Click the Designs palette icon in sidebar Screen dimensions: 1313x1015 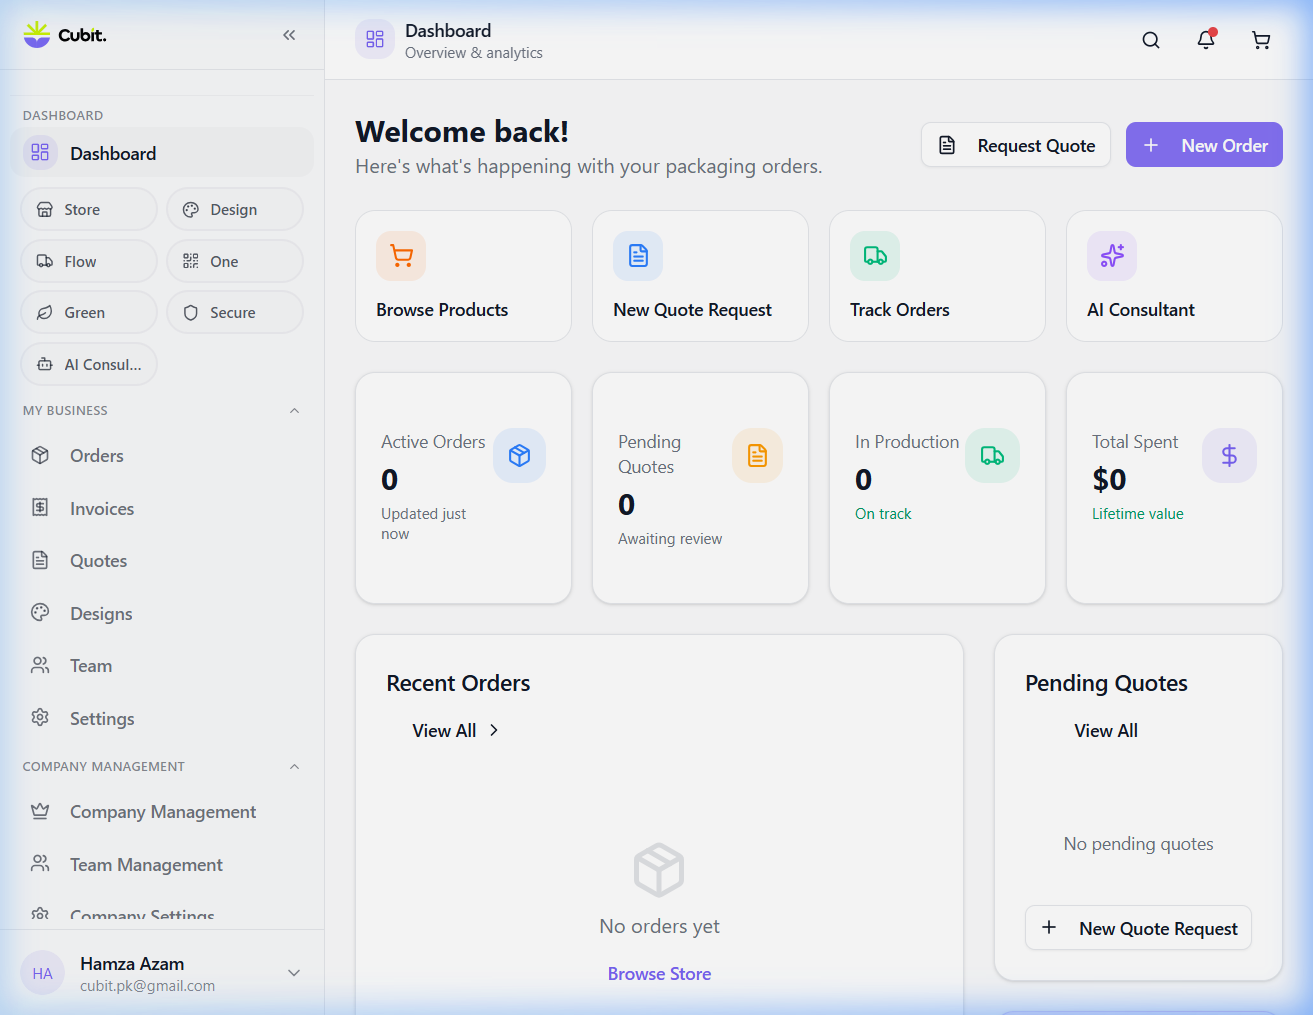(40, 613)
